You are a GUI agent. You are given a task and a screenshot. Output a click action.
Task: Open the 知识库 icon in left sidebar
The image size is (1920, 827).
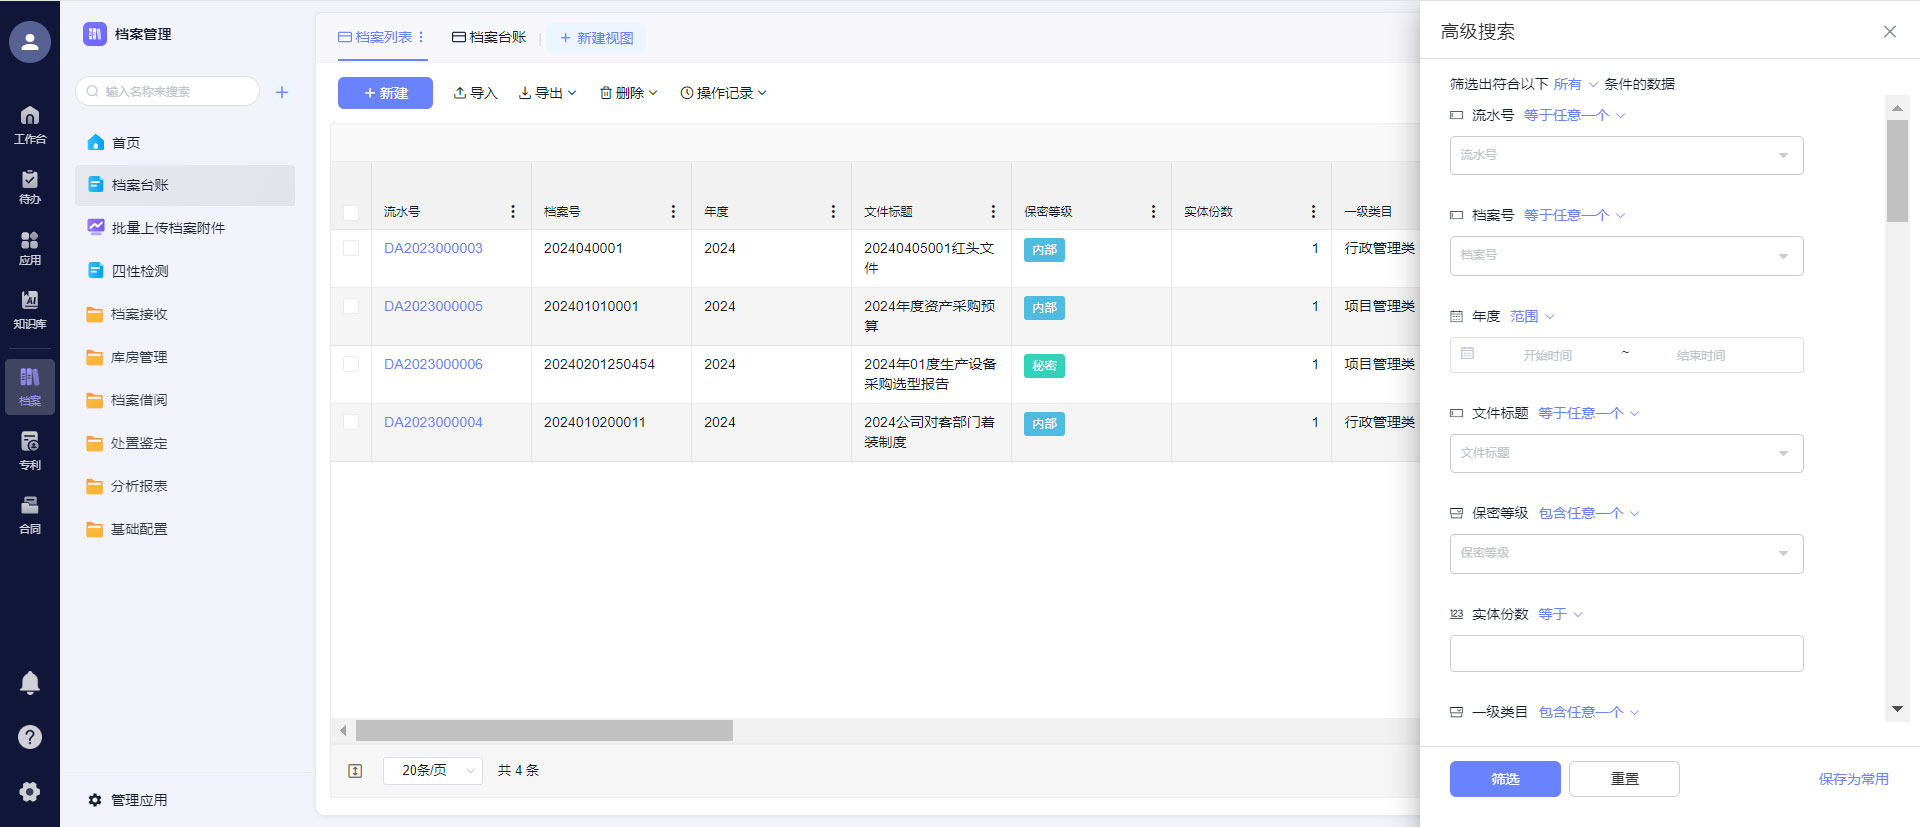(30, 308)
